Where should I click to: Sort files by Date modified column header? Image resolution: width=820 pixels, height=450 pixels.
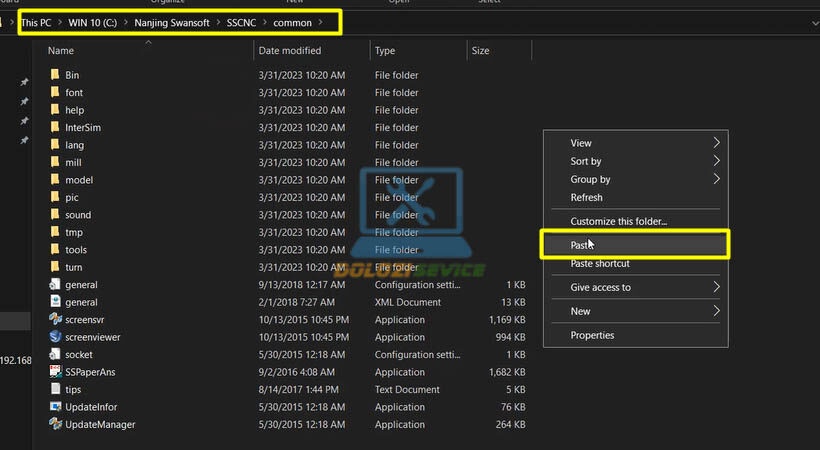click(289, 50)
